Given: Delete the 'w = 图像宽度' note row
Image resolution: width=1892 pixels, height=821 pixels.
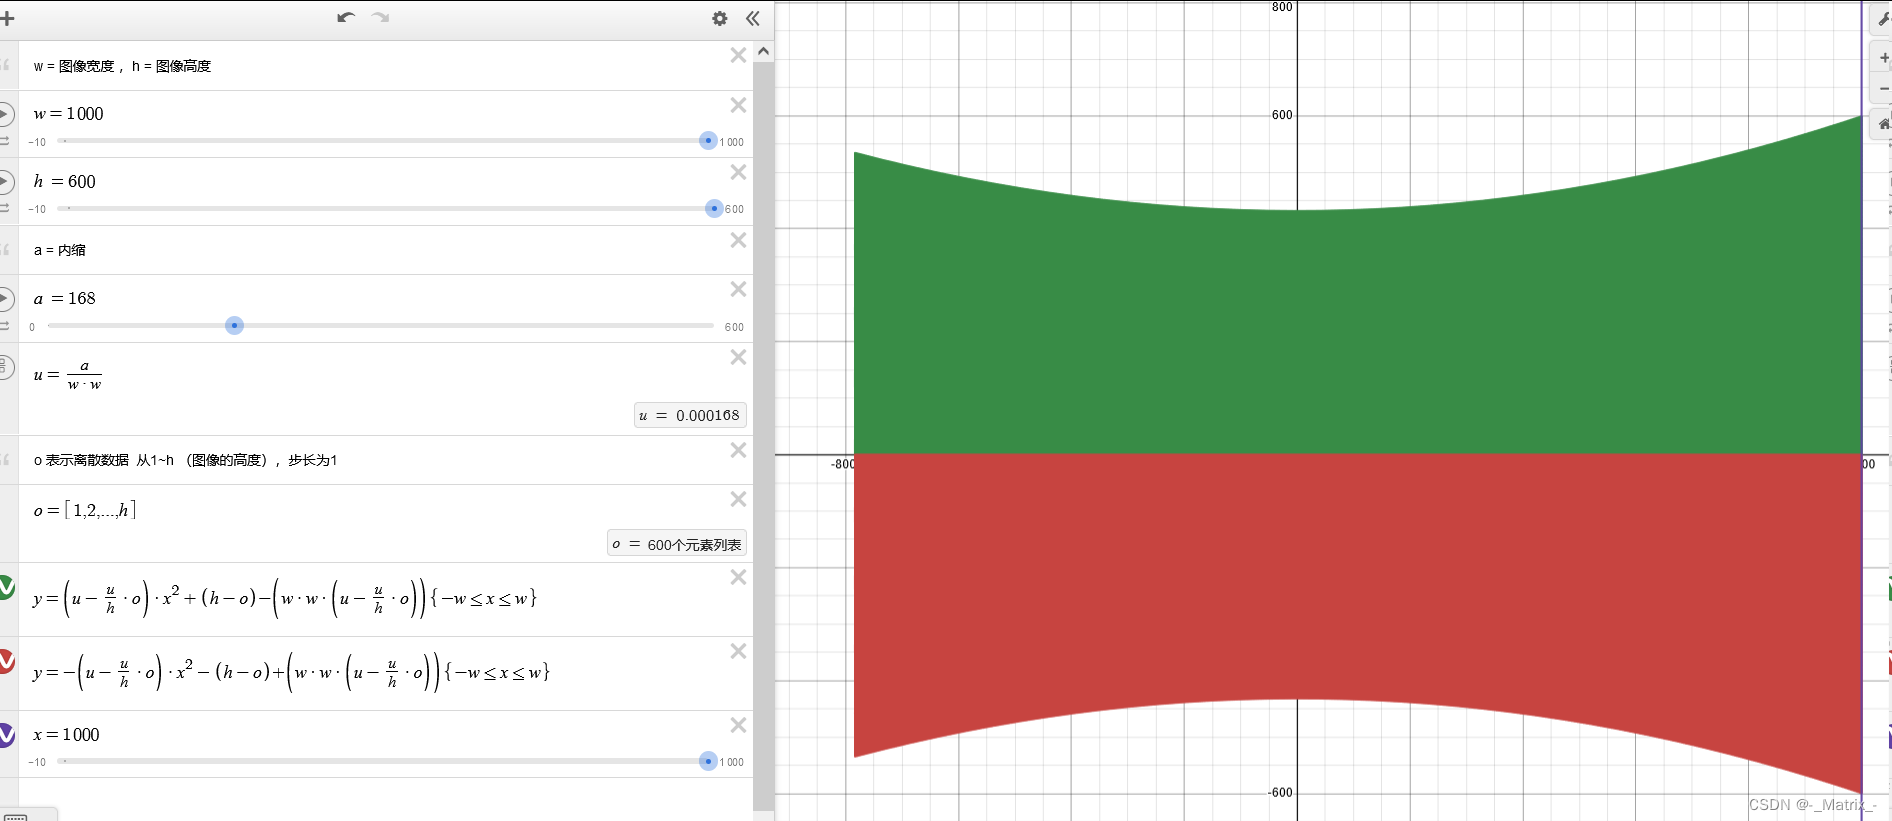Looking at the screenshot, I should [738, 56].
